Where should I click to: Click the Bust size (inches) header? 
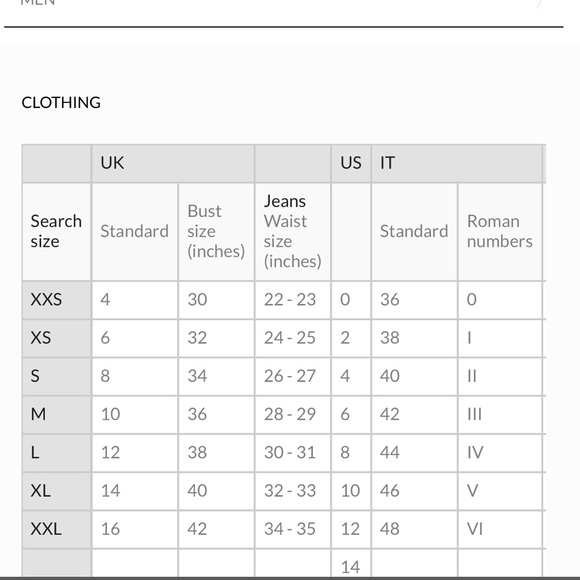(x=216, y=232)
